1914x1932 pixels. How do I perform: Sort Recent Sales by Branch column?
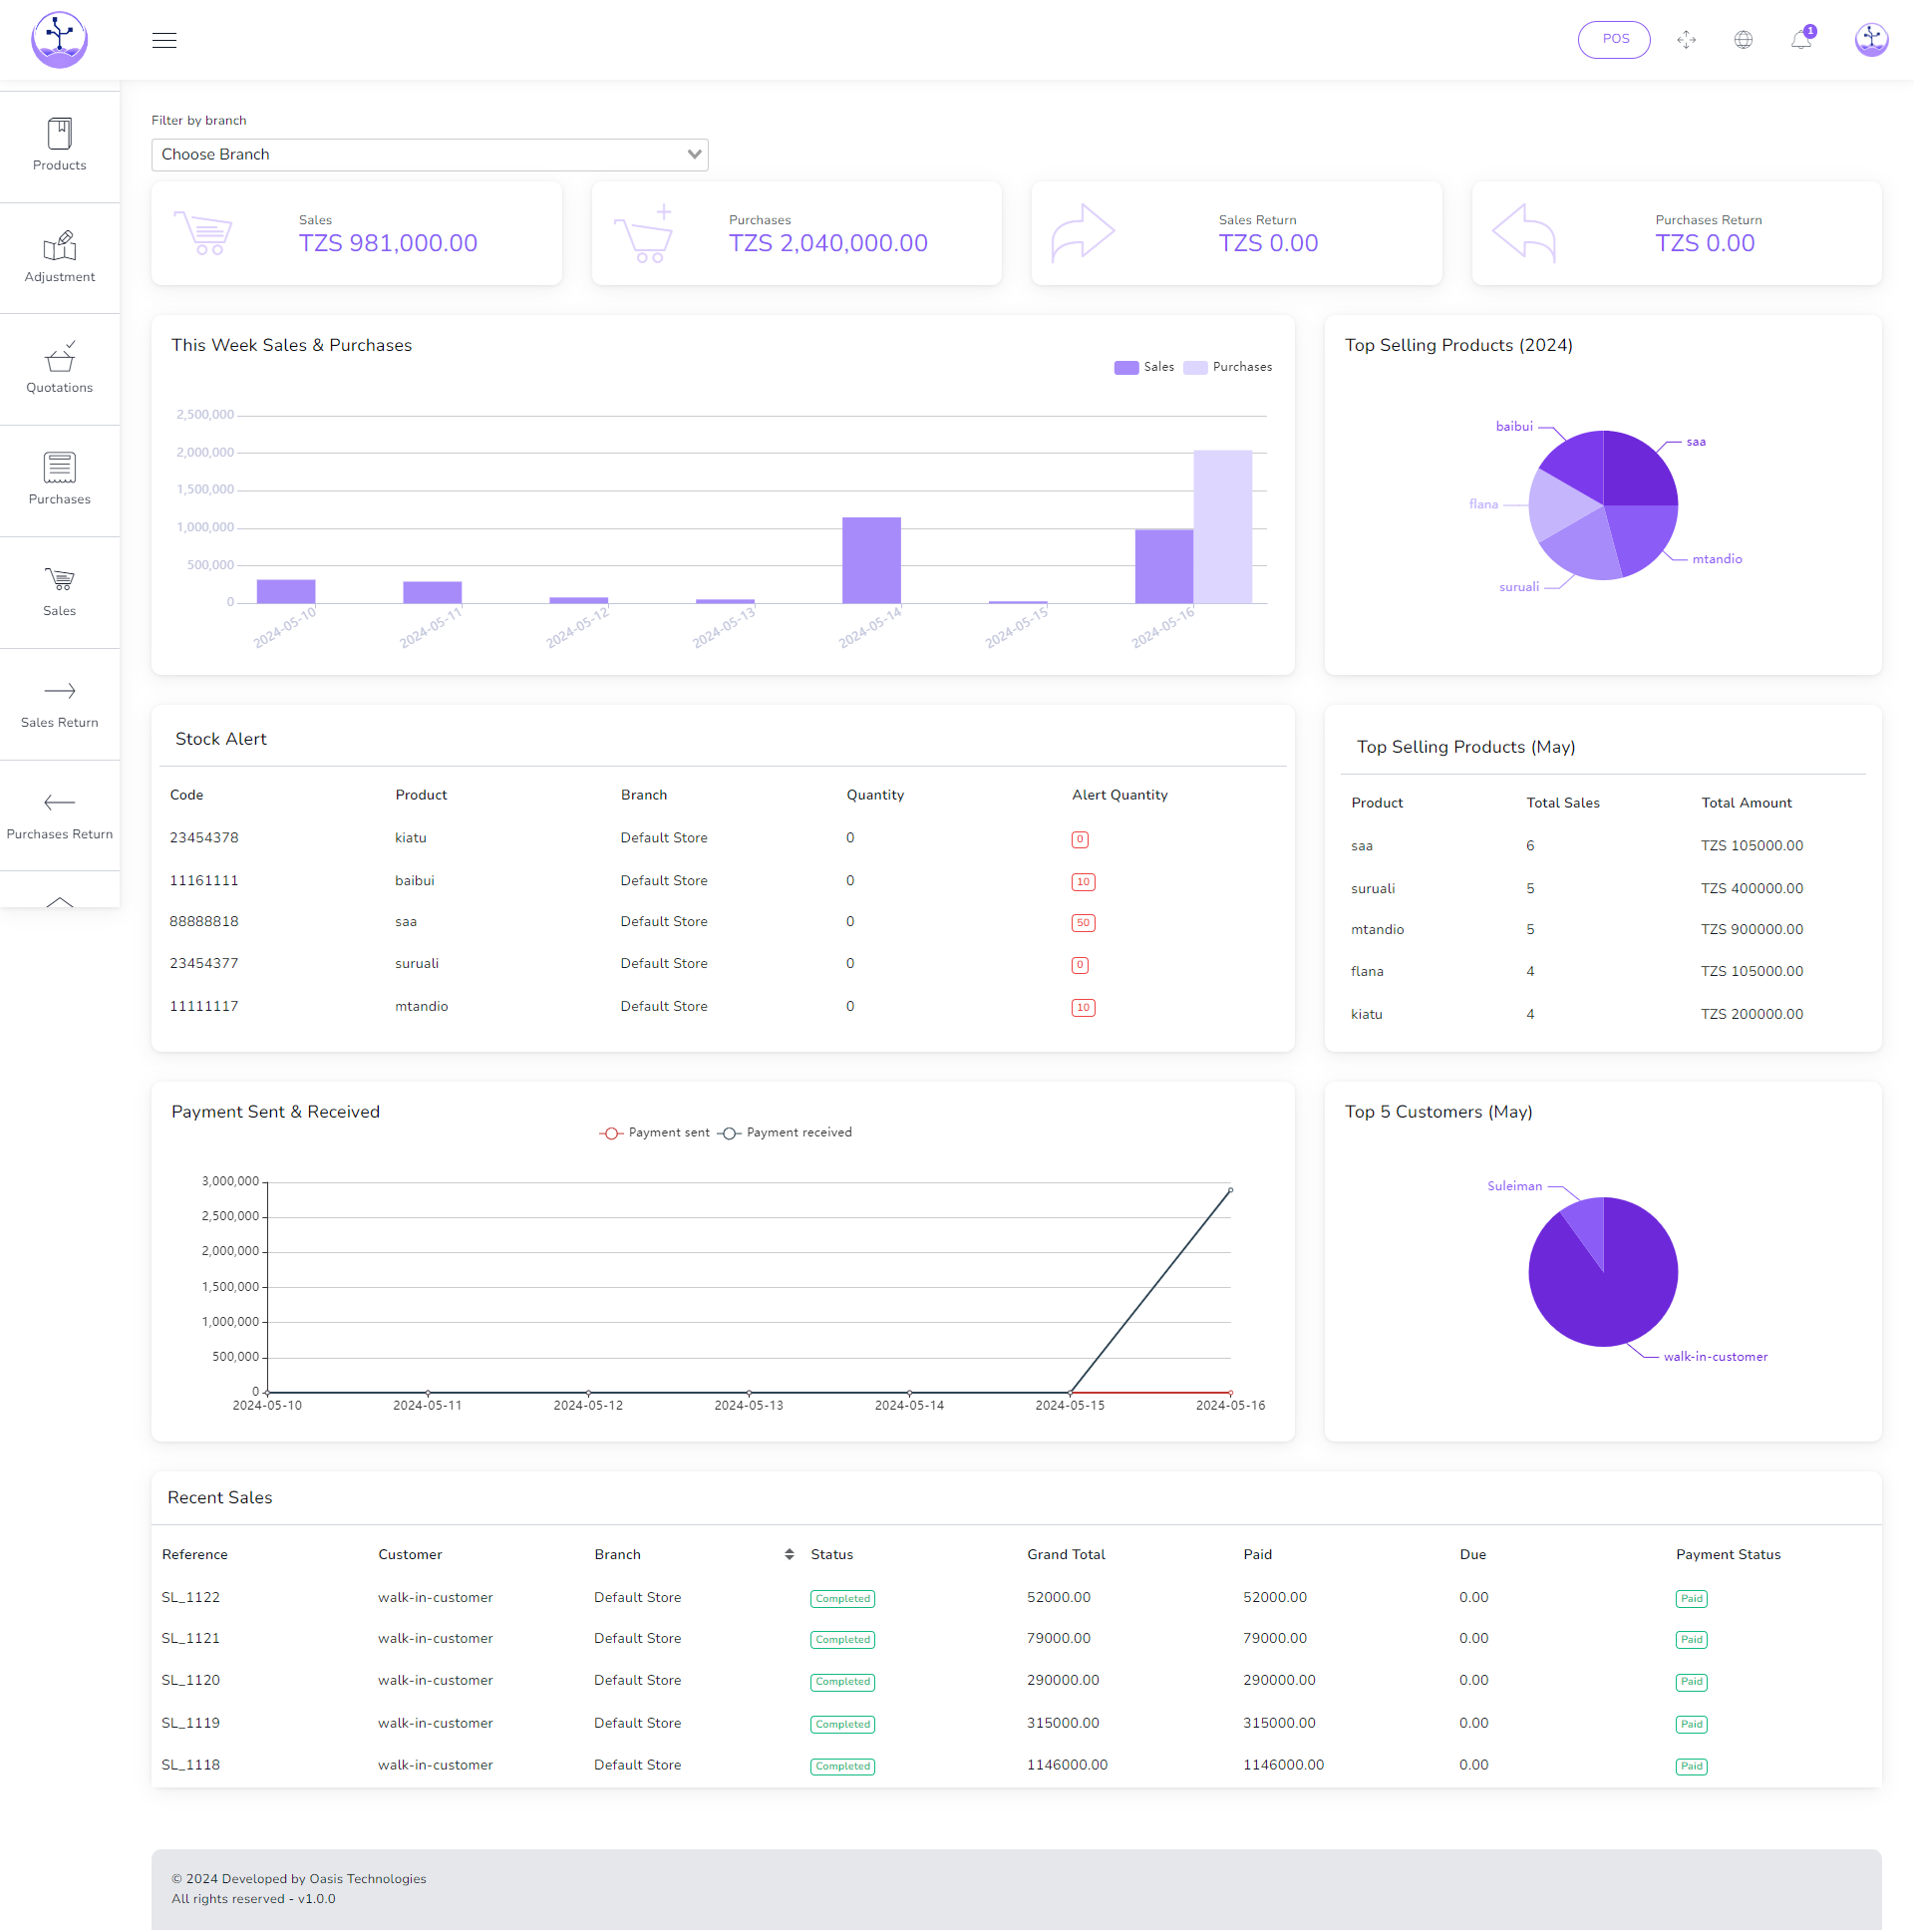(789, 1554)
